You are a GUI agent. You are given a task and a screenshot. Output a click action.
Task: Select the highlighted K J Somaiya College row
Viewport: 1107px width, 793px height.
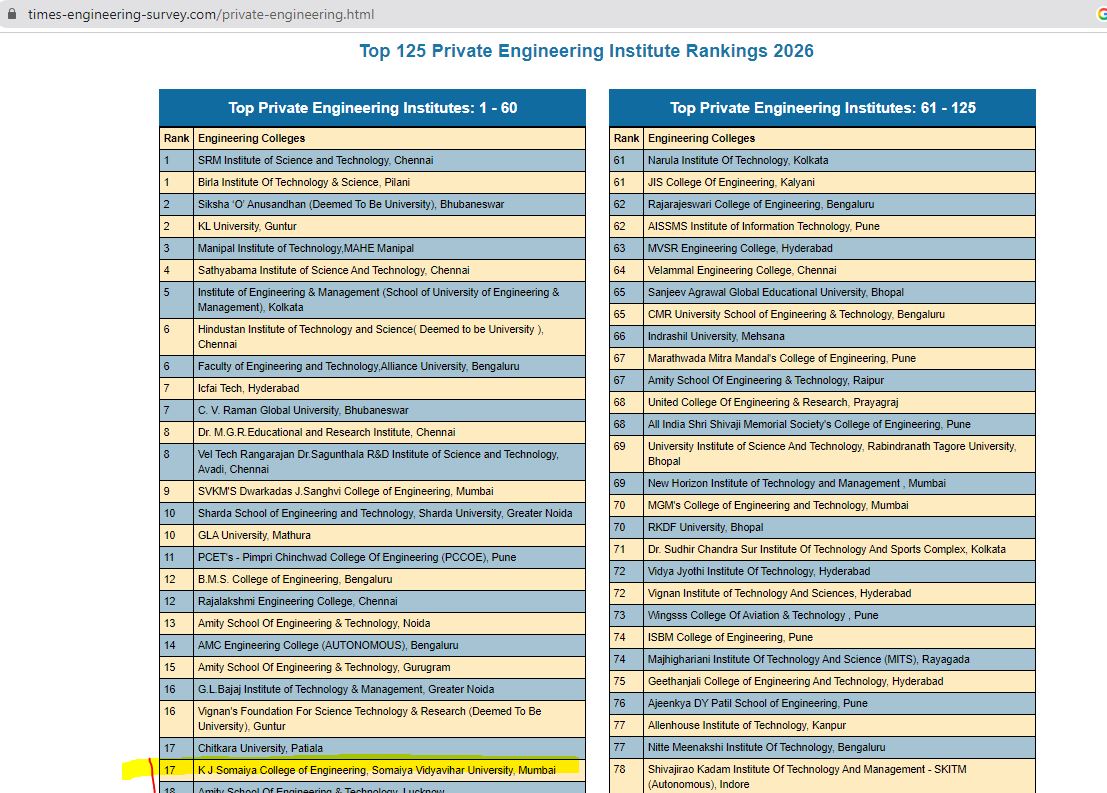coord(373,770)
